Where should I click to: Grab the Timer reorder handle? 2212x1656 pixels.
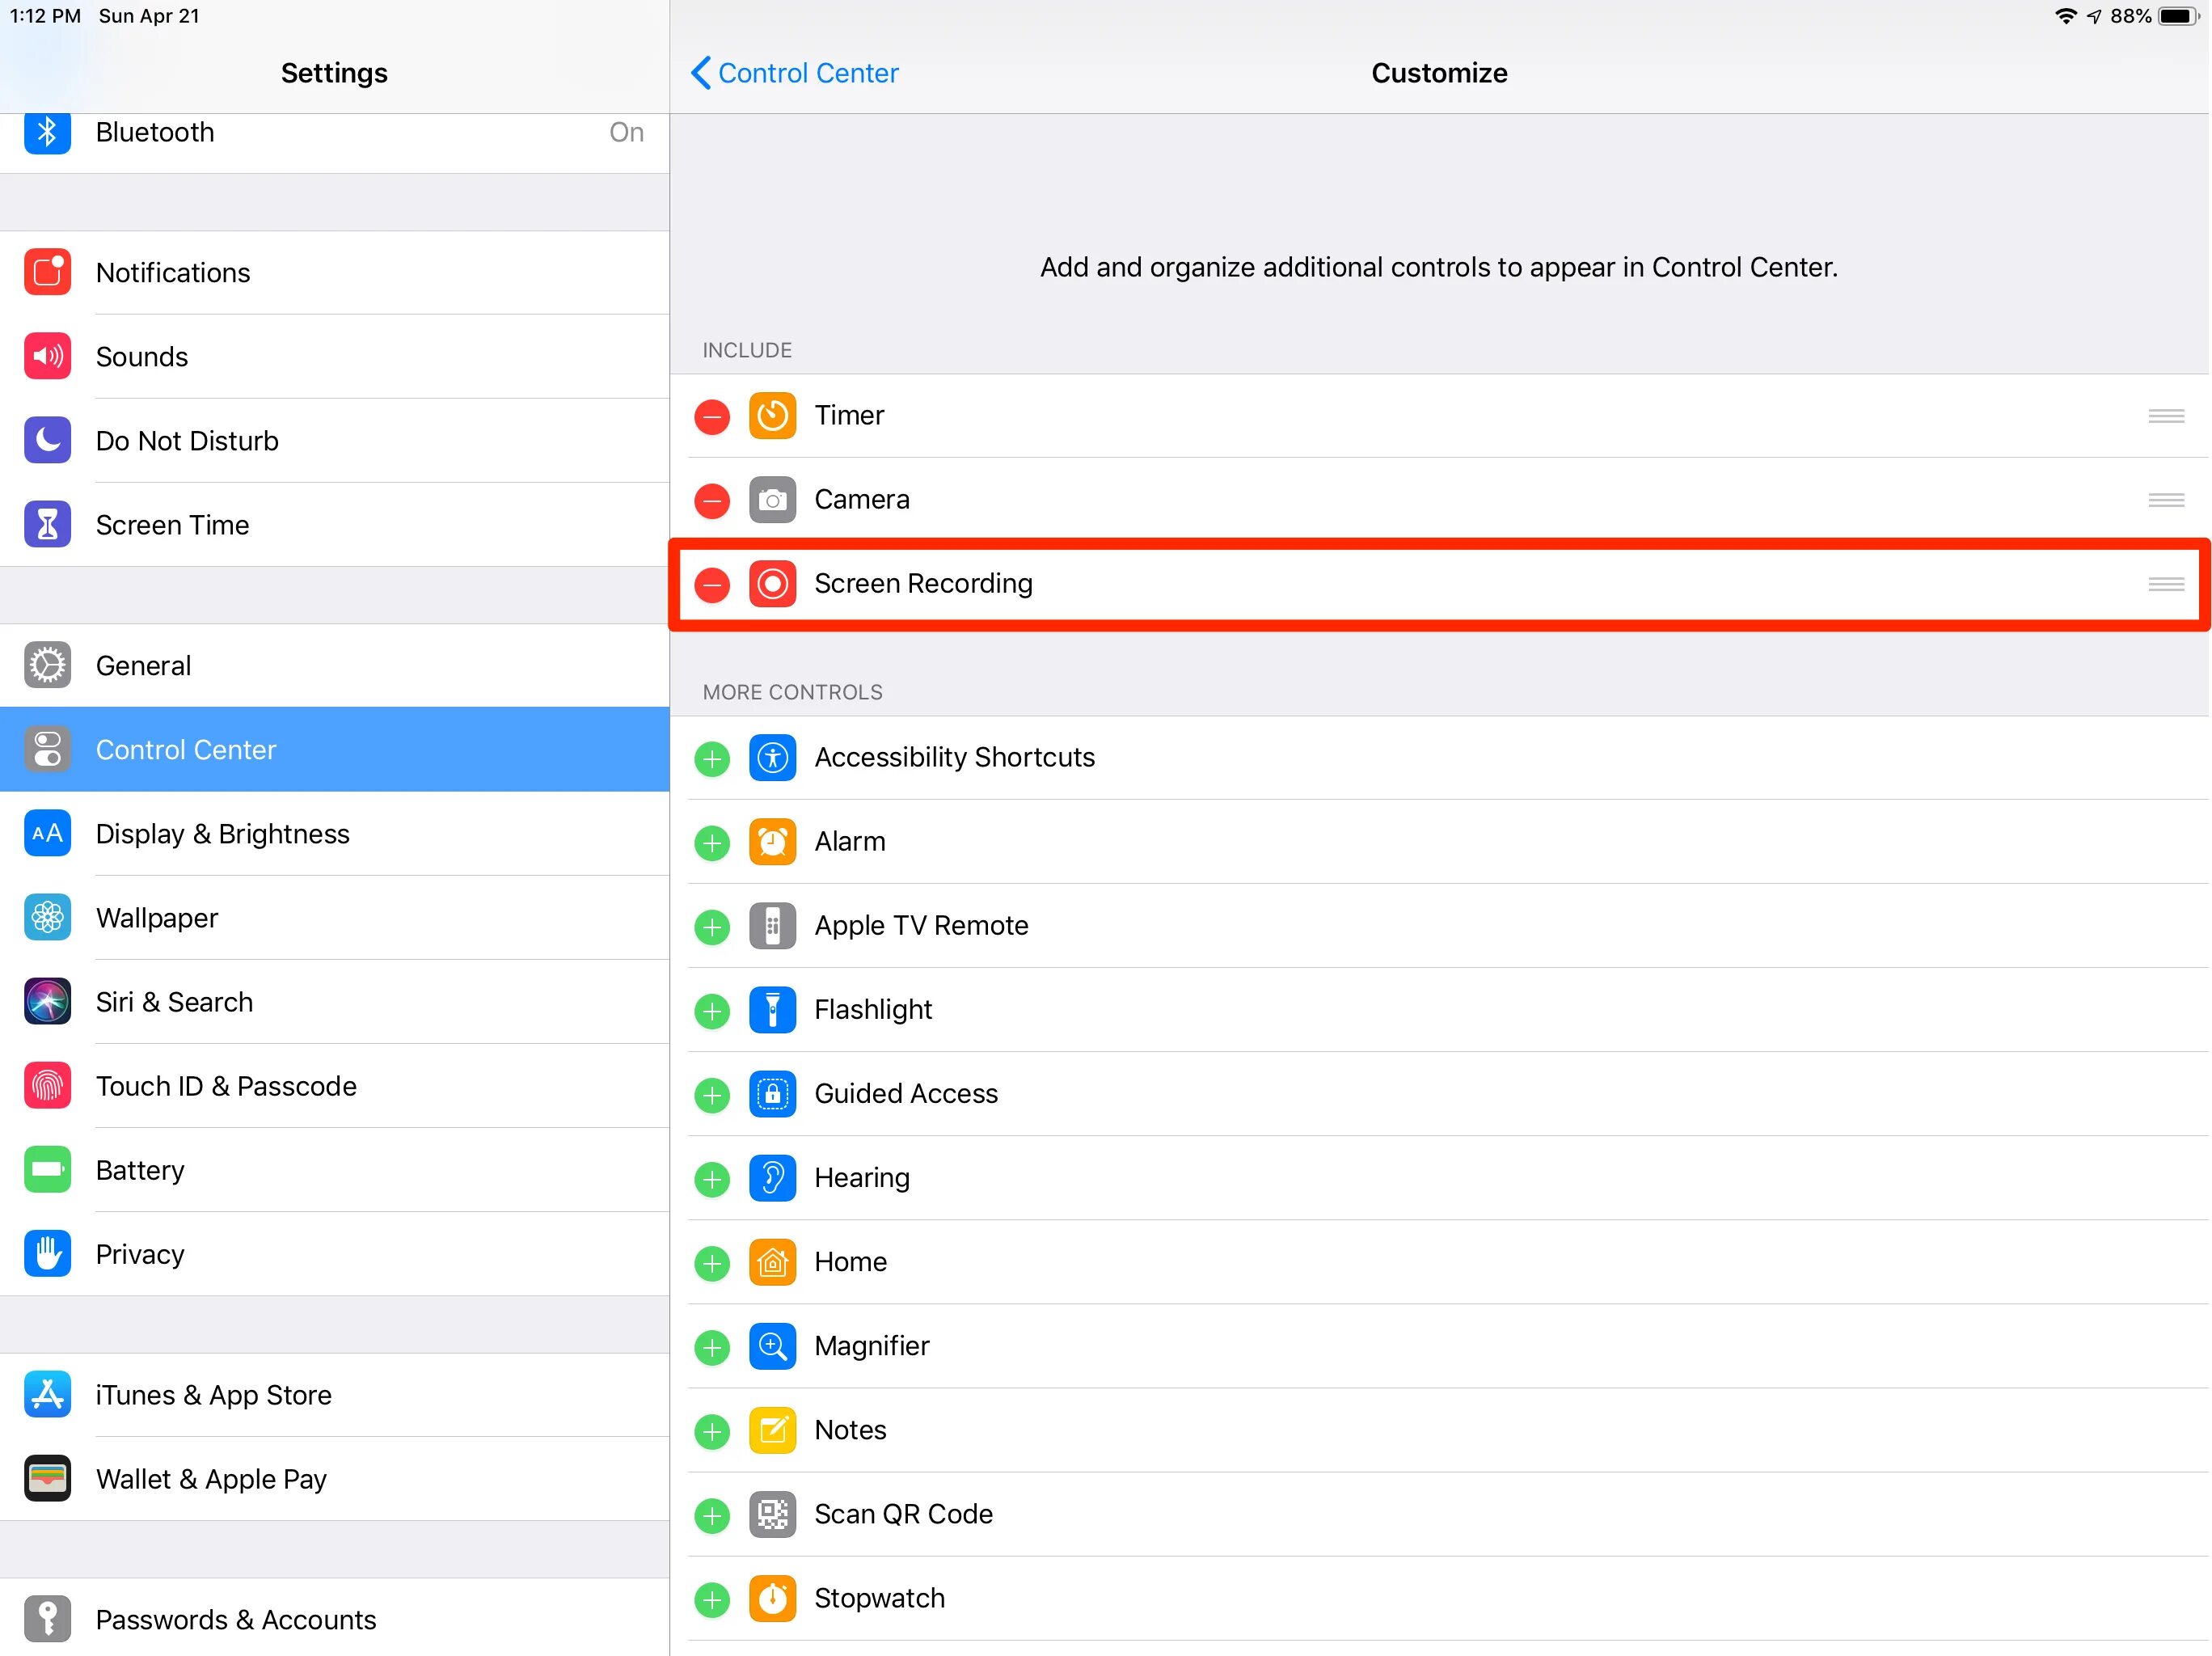2165,416
